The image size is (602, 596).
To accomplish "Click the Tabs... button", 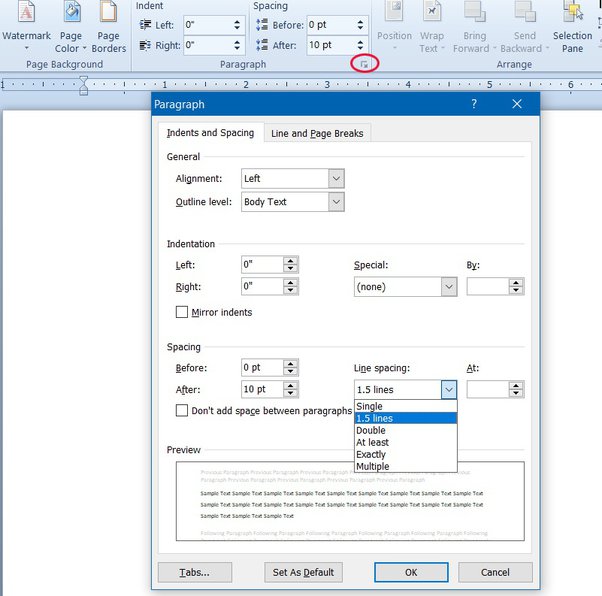I will pyautogui.click(x=195, y=572).
